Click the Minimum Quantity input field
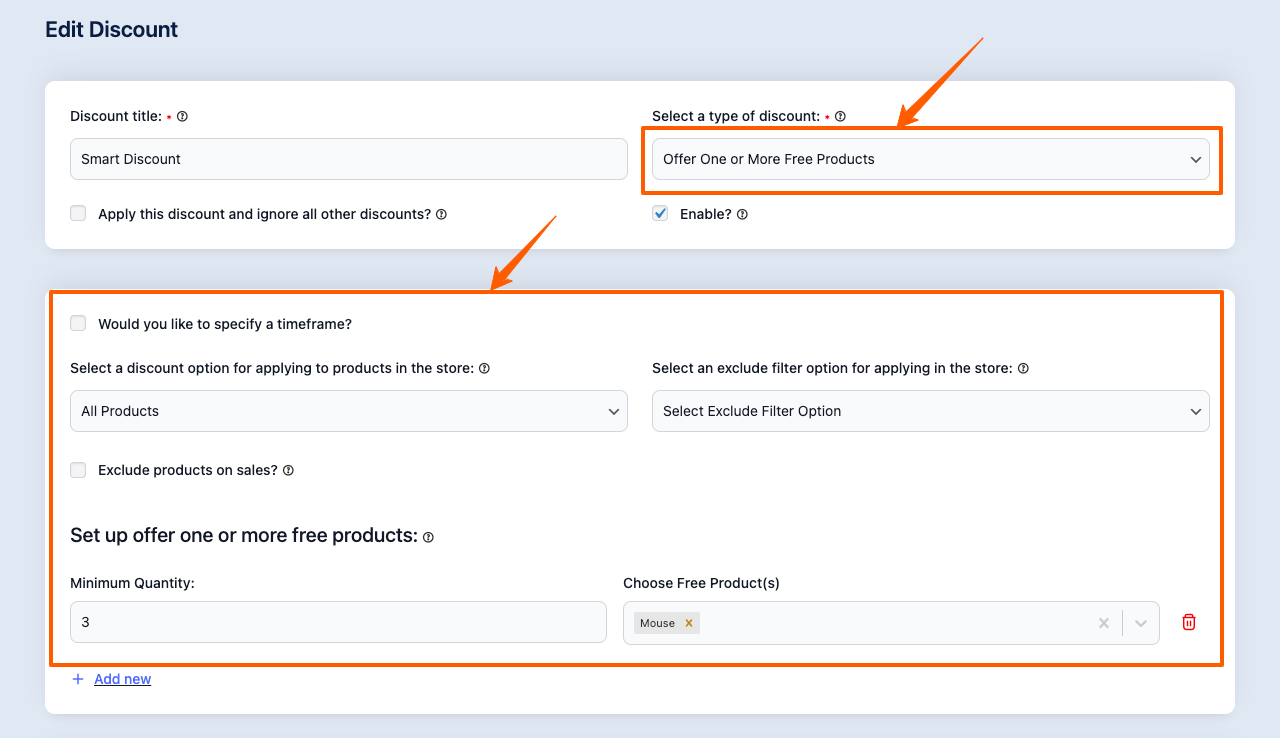This screenshot has width=1280, height=738. [x=338, y=622]
